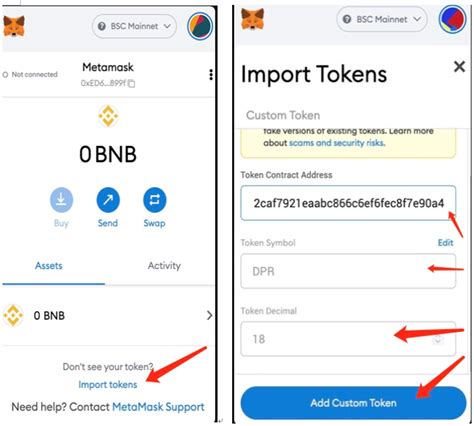Open BSC Mainnet network dropdown in right panel
Screen dimensions: 474x426
[x=382, y=19]
